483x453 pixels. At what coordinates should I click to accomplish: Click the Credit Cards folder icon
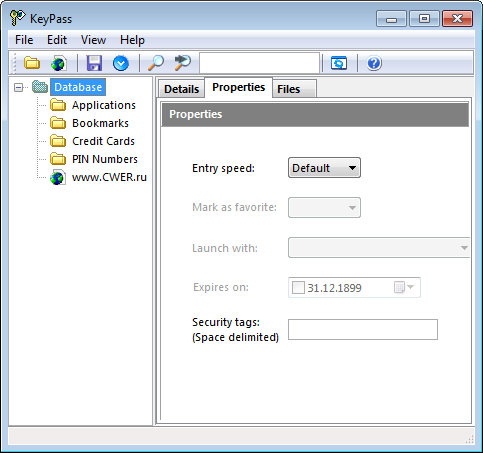click(x=58, y=141)
